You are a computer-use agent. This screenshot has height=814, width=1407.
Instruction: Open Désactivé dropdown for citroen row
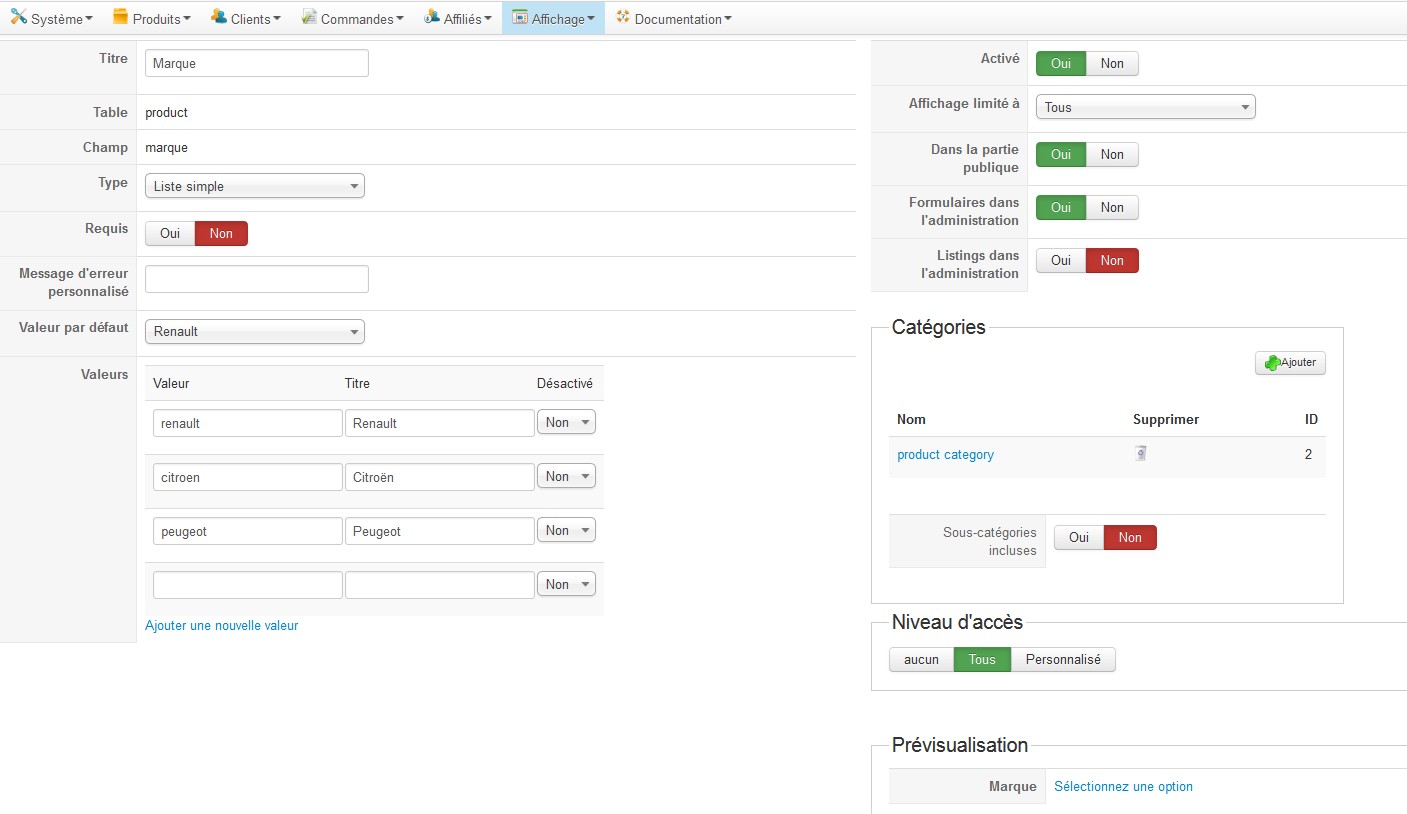(567, 476)
